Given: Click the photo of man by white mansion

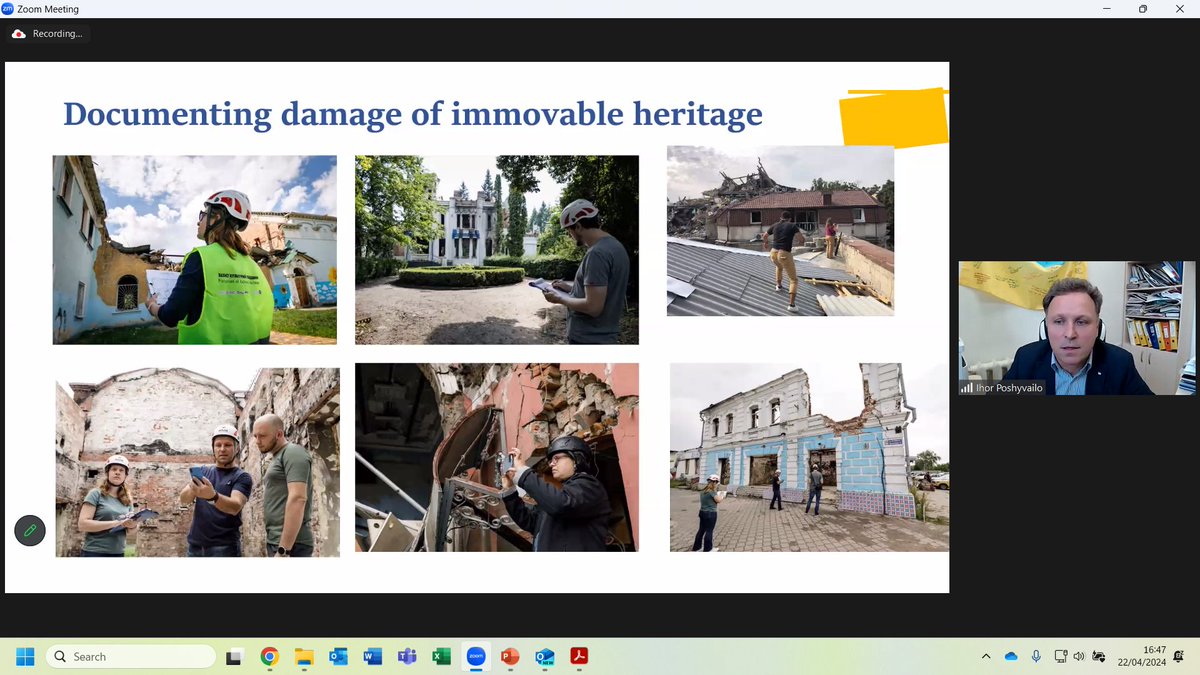Looking at the screenshot, I should pos(497,250).
